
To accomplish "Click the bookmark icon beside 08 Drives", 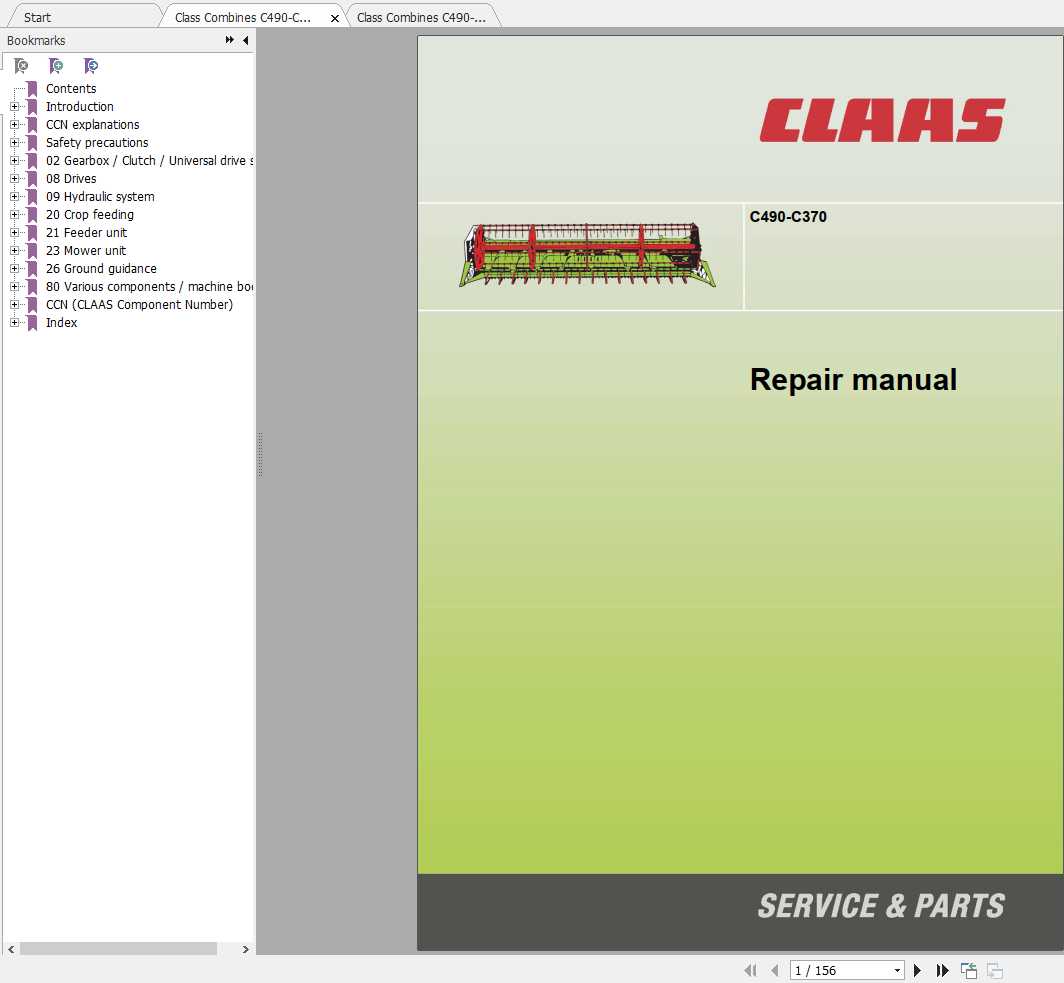I will [32, 179].
